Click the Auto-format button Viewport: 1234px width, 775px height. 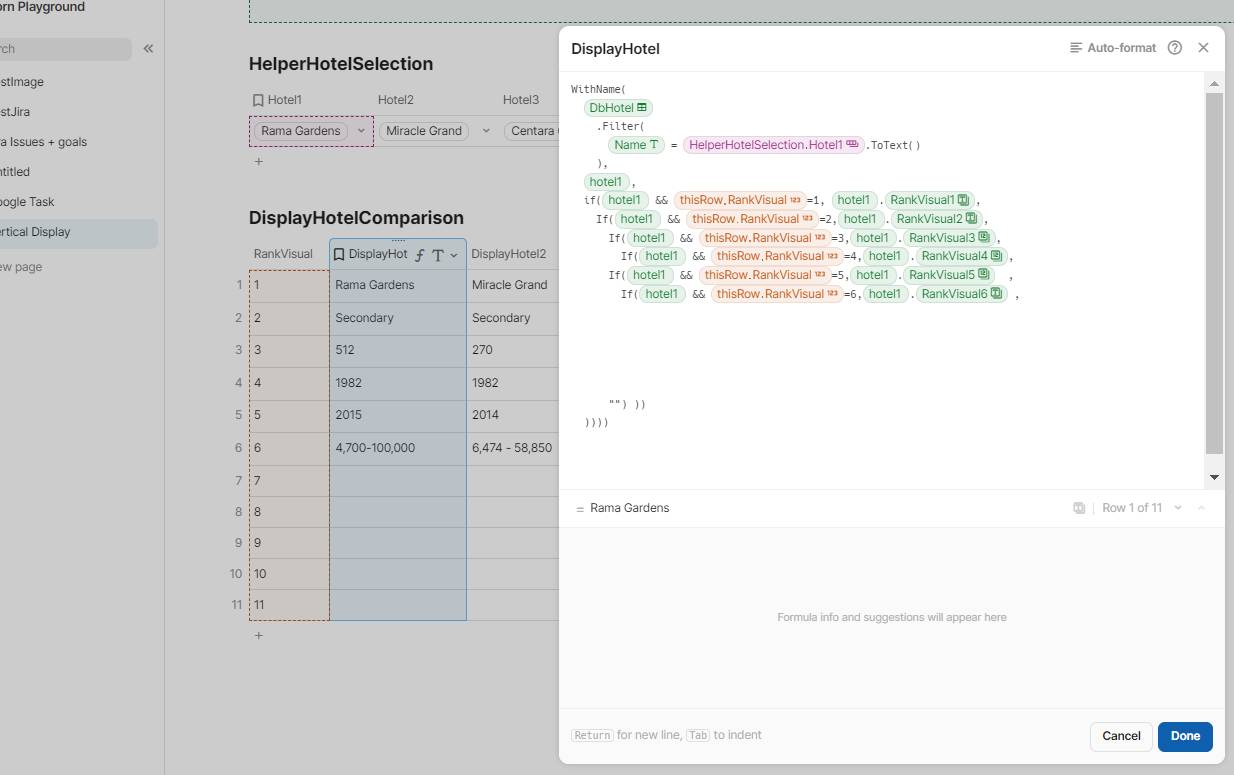point(1112,48)
